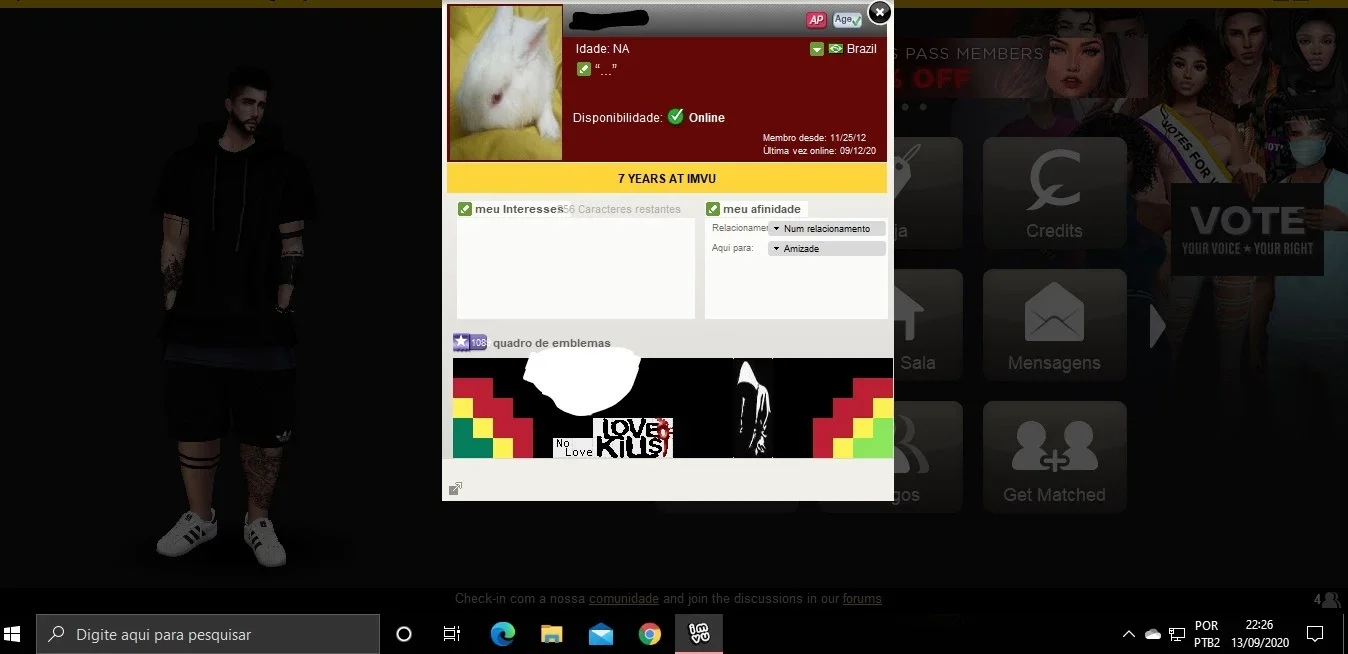Click the next page arrow beside the tiles
Screen dimensions: 1348x654
(x=1158, y=326)
